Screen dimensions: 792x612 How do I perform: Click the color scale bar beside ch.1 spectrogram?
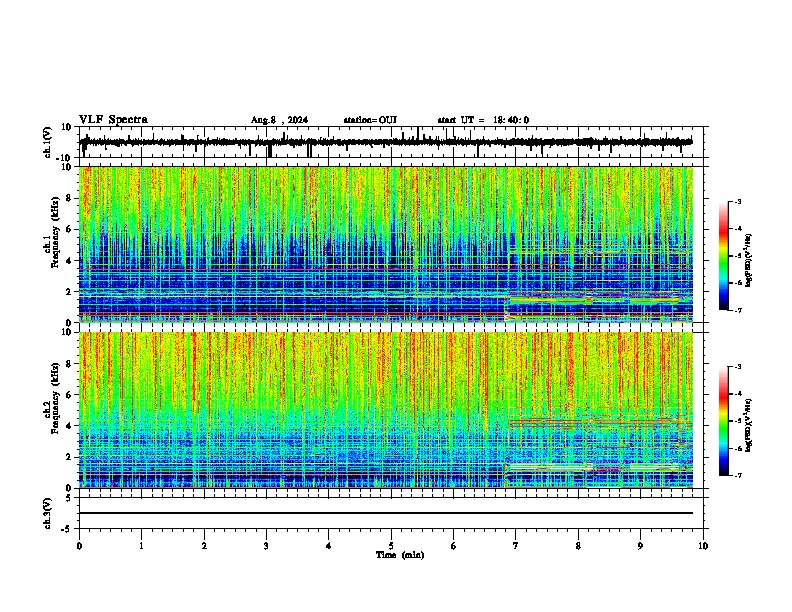pos(724,255)
